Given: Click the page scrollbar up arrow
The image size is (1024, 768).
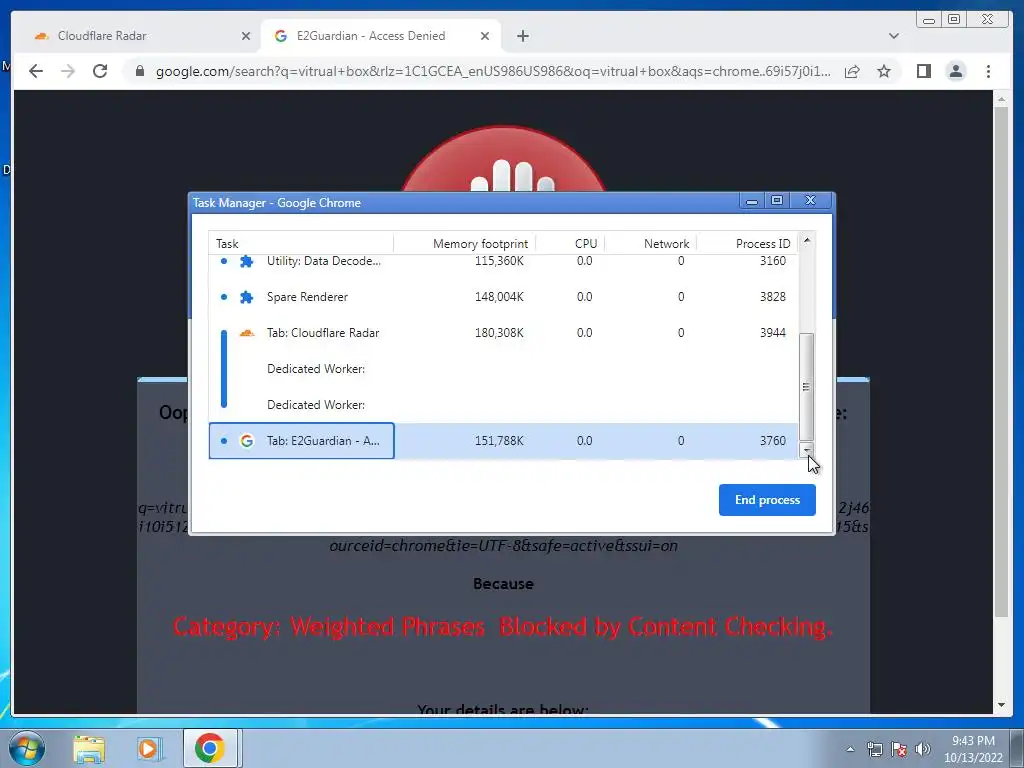Looking at the screenshot, I should tap(1001, 99).
